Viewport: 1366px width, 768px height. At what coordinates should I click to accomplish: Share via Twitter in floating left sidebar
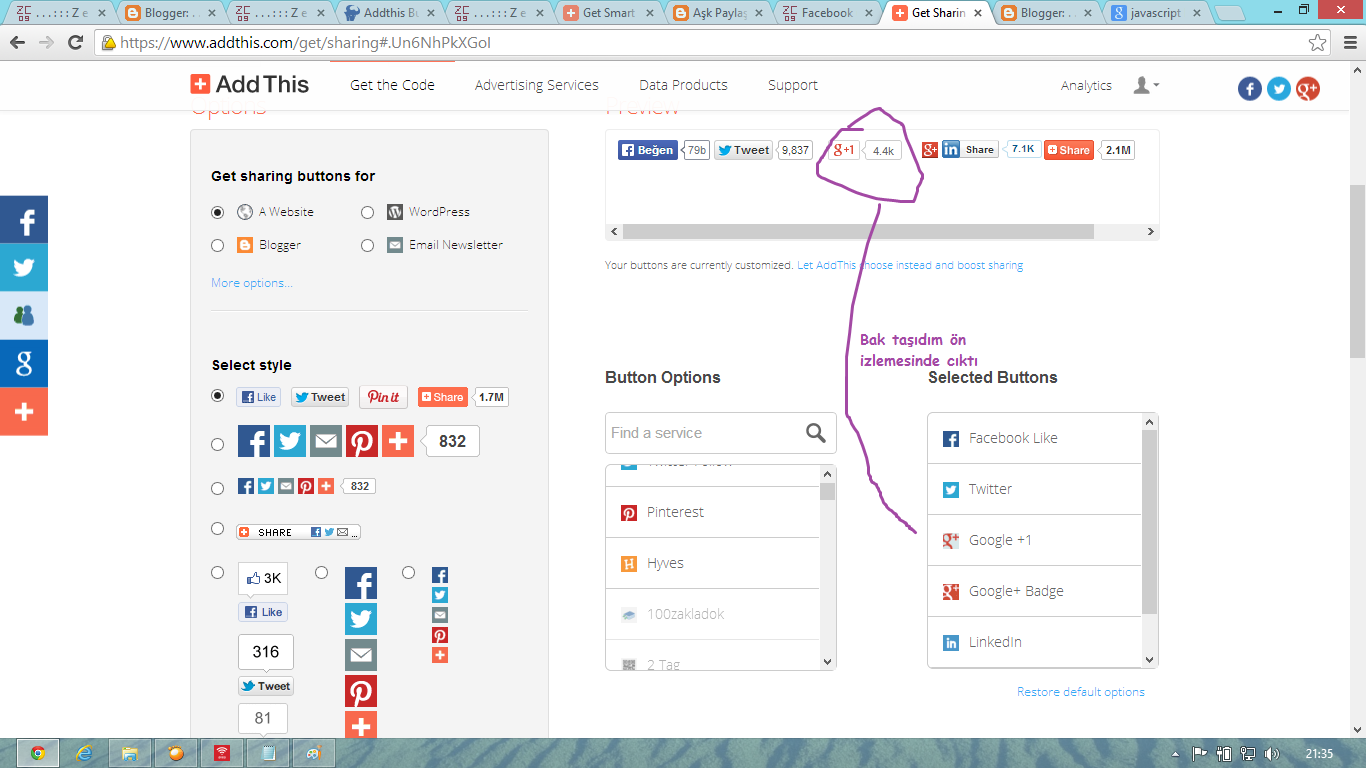[24, 267]
